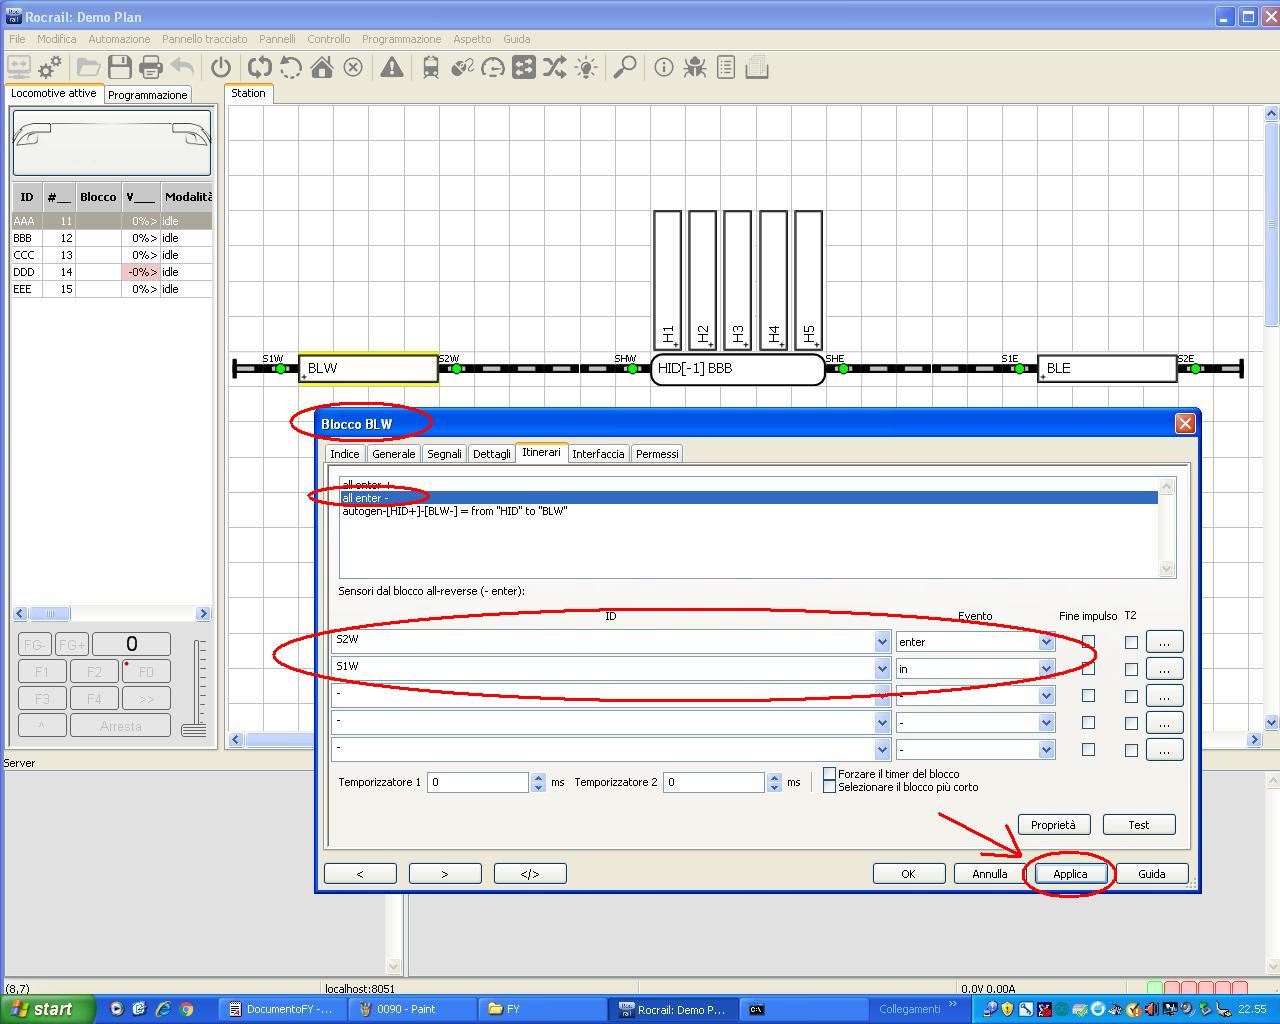Viewport: 1280px width, 1024px height.
Task: Increase Temporizzatore 1 with up spinner
Action: (x=538, y=777)
